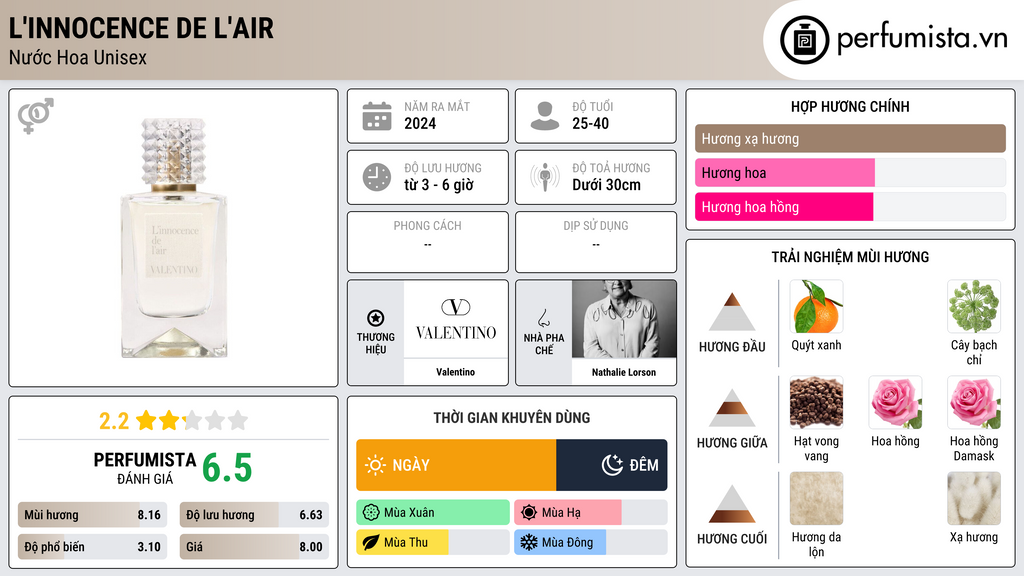Click the Mùa Đông season bar
Screen dimensions: 1024x576
tap(591, 542)
